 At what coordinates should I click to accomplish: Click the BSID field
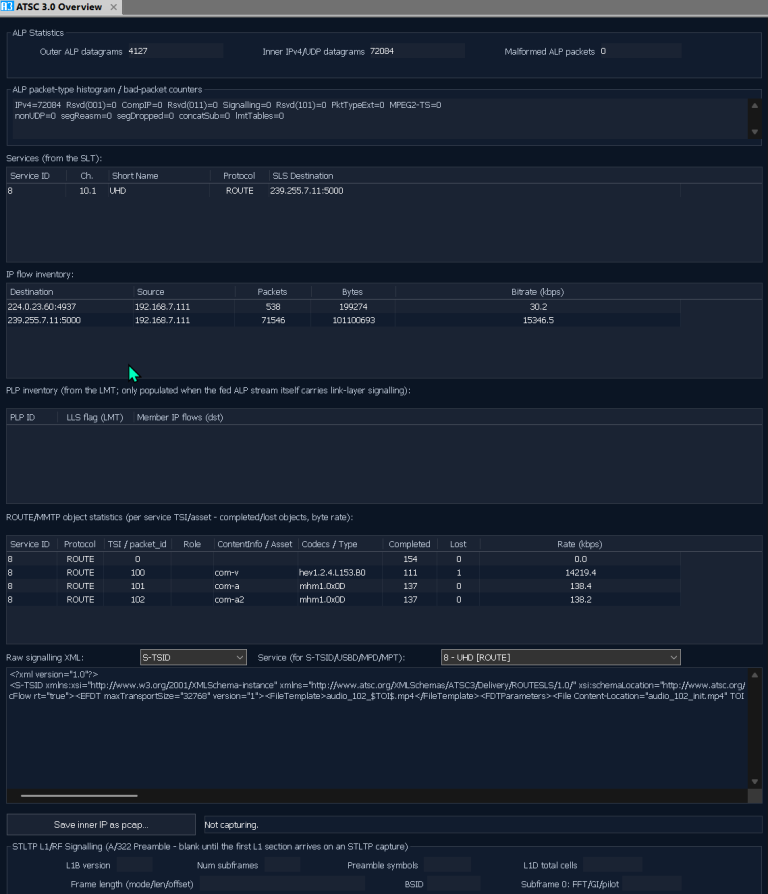point(453,884)
